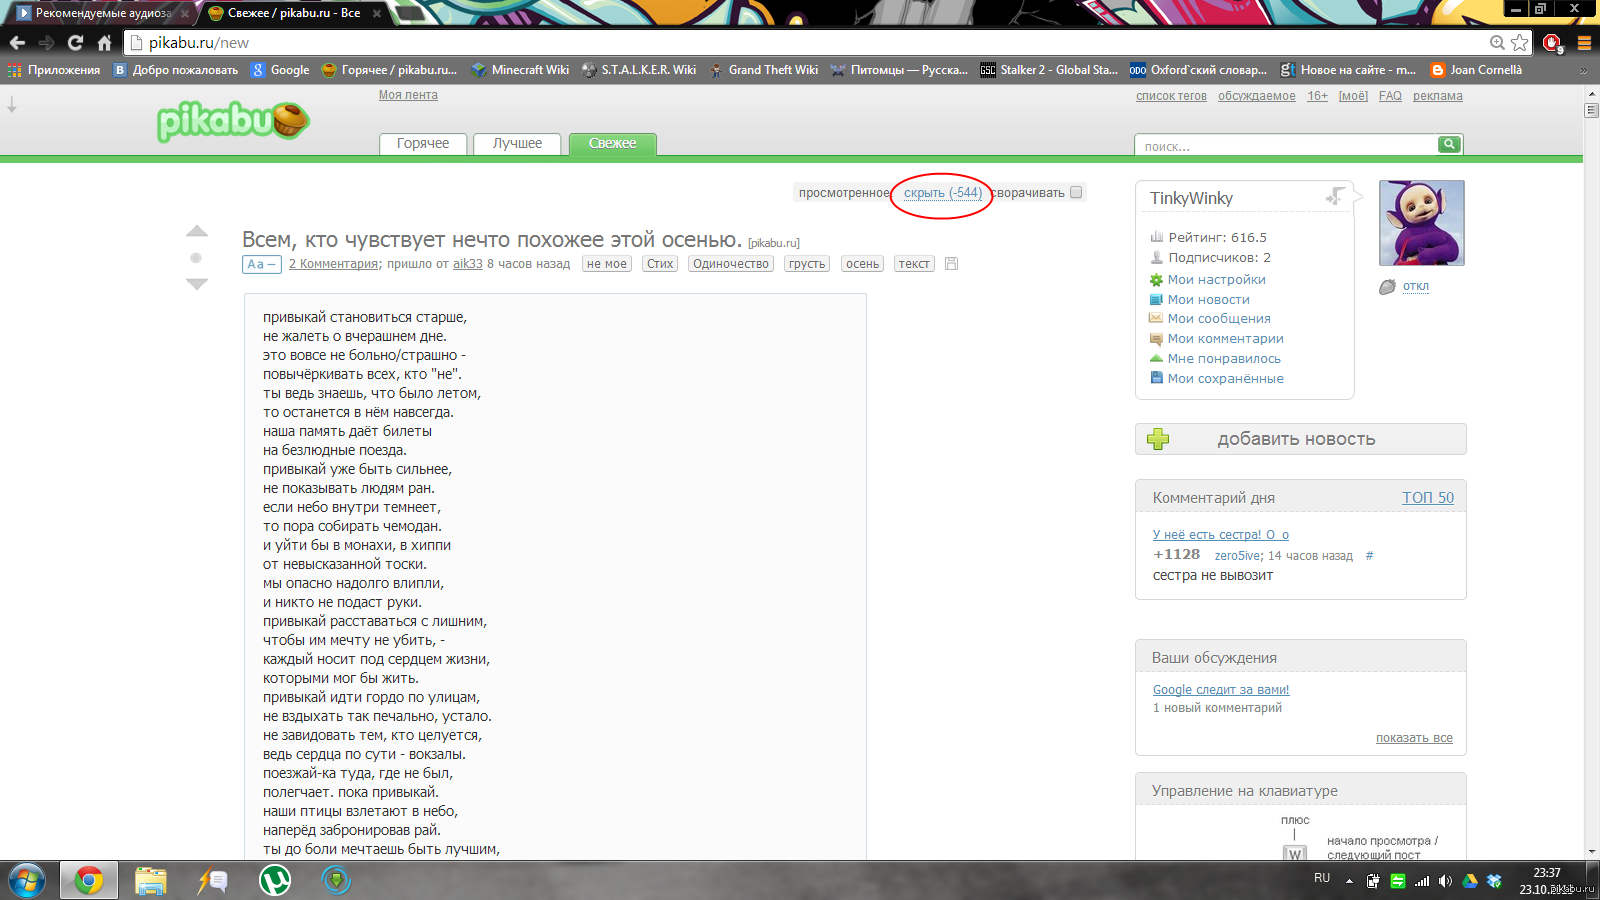Click the exit icon beside TinkyWinky username

(x=1335, y=197)
